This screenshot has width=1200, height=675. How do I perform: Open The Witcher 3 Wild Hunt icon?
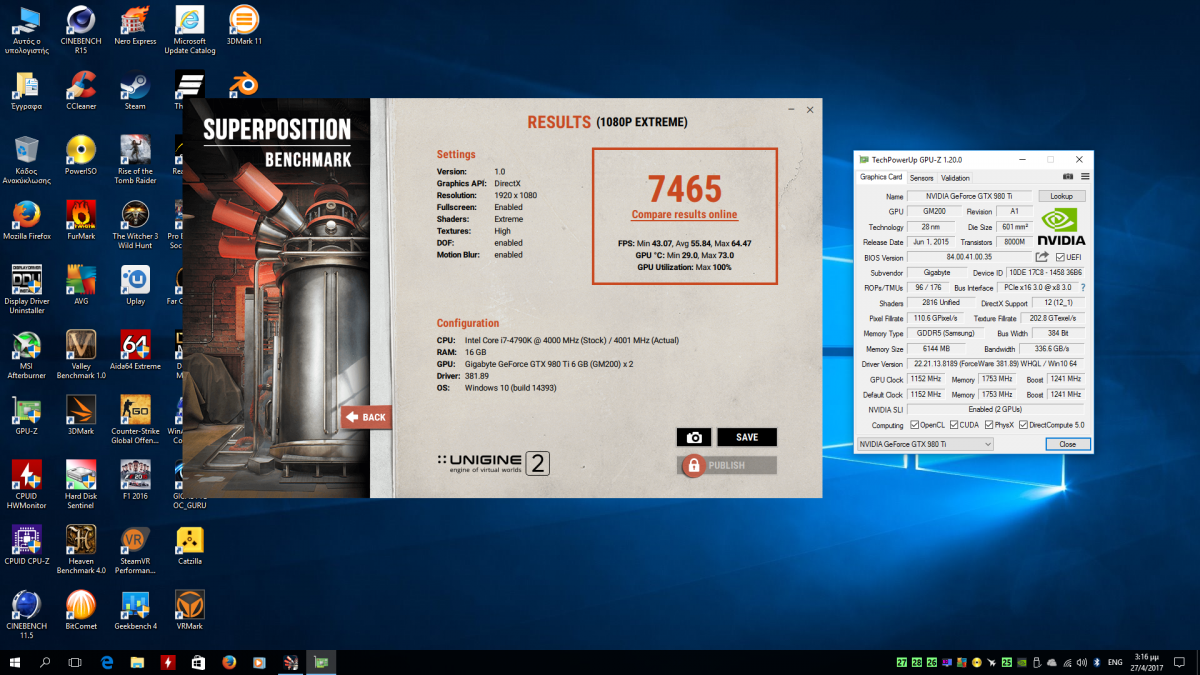point(135,225)
